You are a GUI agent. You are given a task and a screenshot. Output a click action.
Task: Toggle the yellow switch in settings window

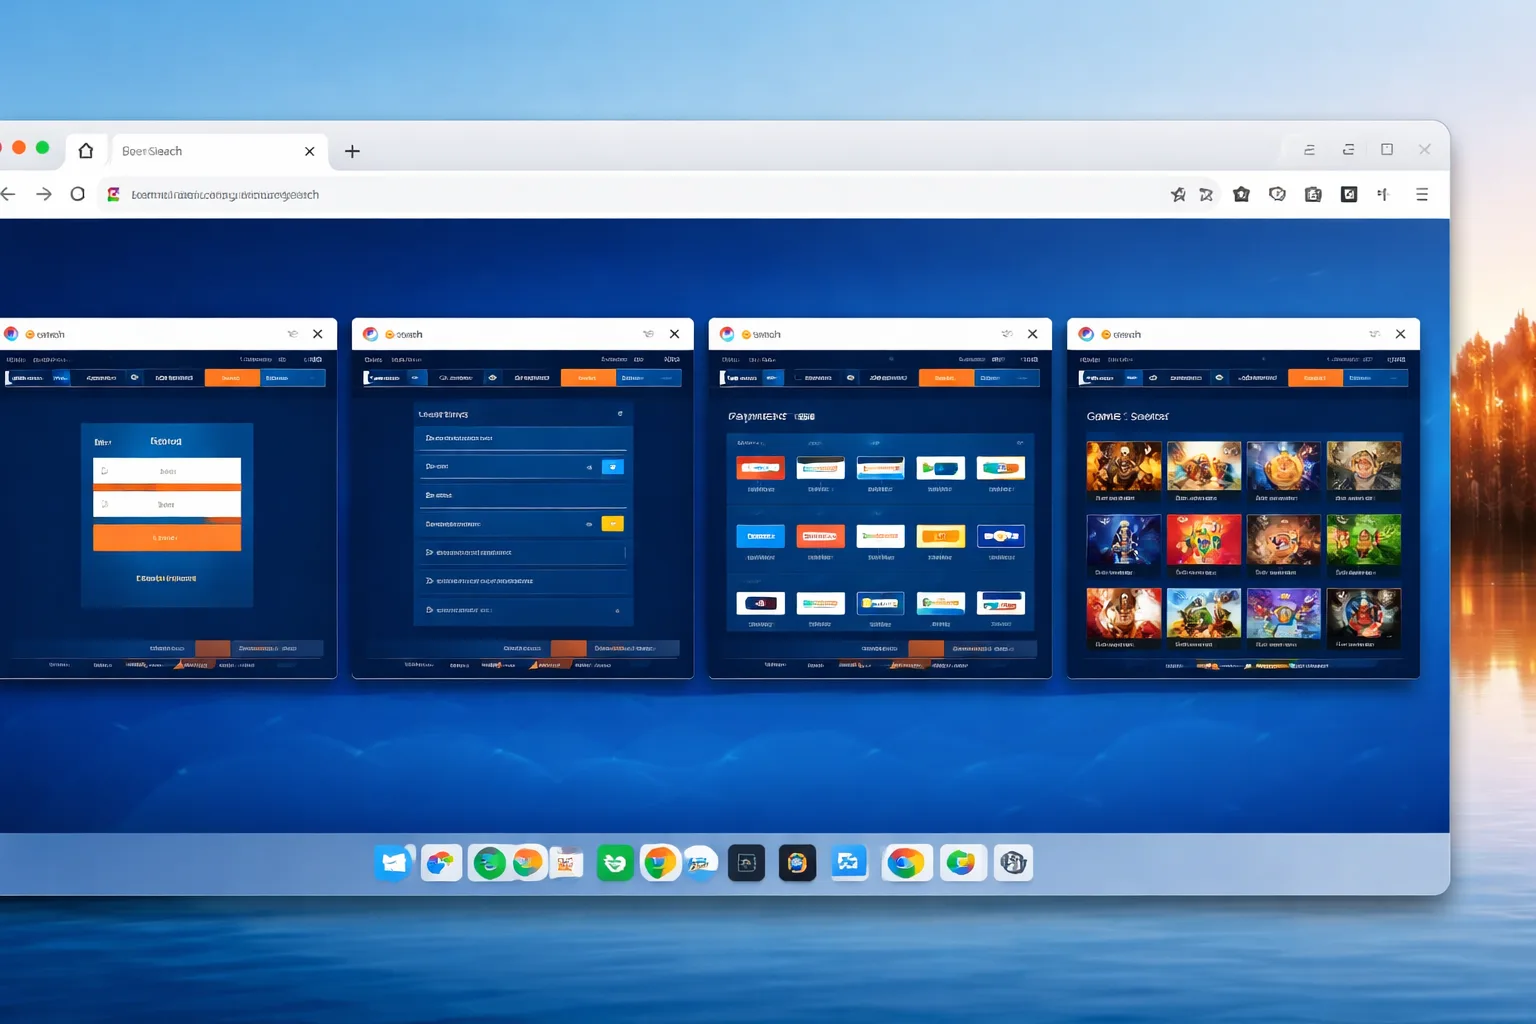pyautogui.click(x=613, y=524)
